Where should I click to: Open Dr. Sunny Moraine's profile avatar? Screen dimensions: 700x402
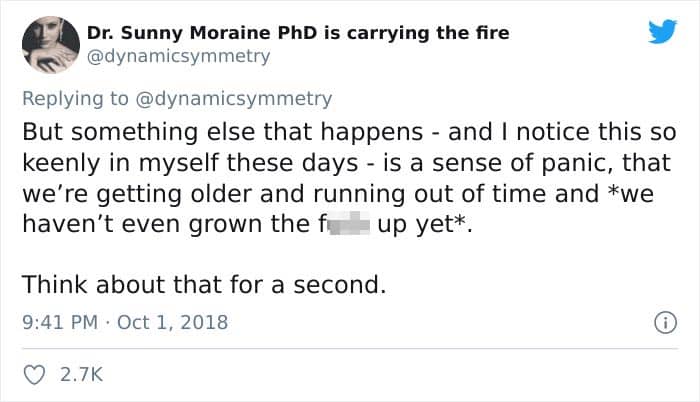click(51, 44)
